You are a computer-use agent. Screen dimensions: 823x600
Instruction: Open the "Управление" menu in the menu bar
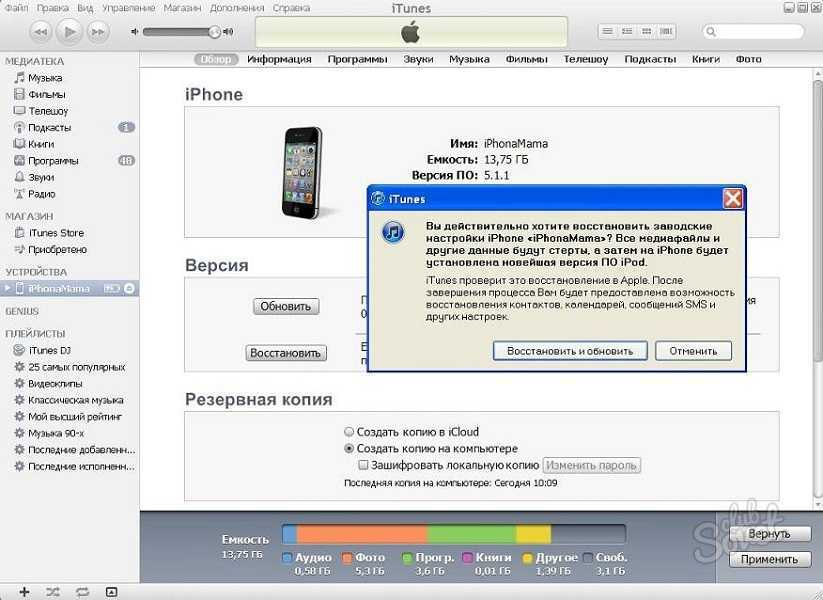pos(128,8)
